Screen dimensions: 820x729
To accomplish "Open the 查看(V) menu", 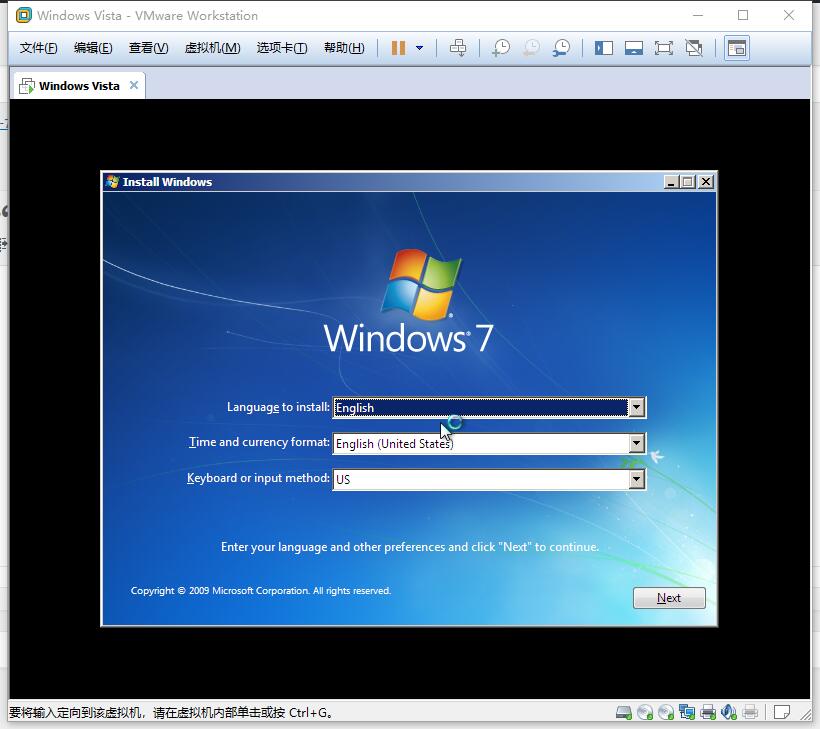I will click(149, 48).
